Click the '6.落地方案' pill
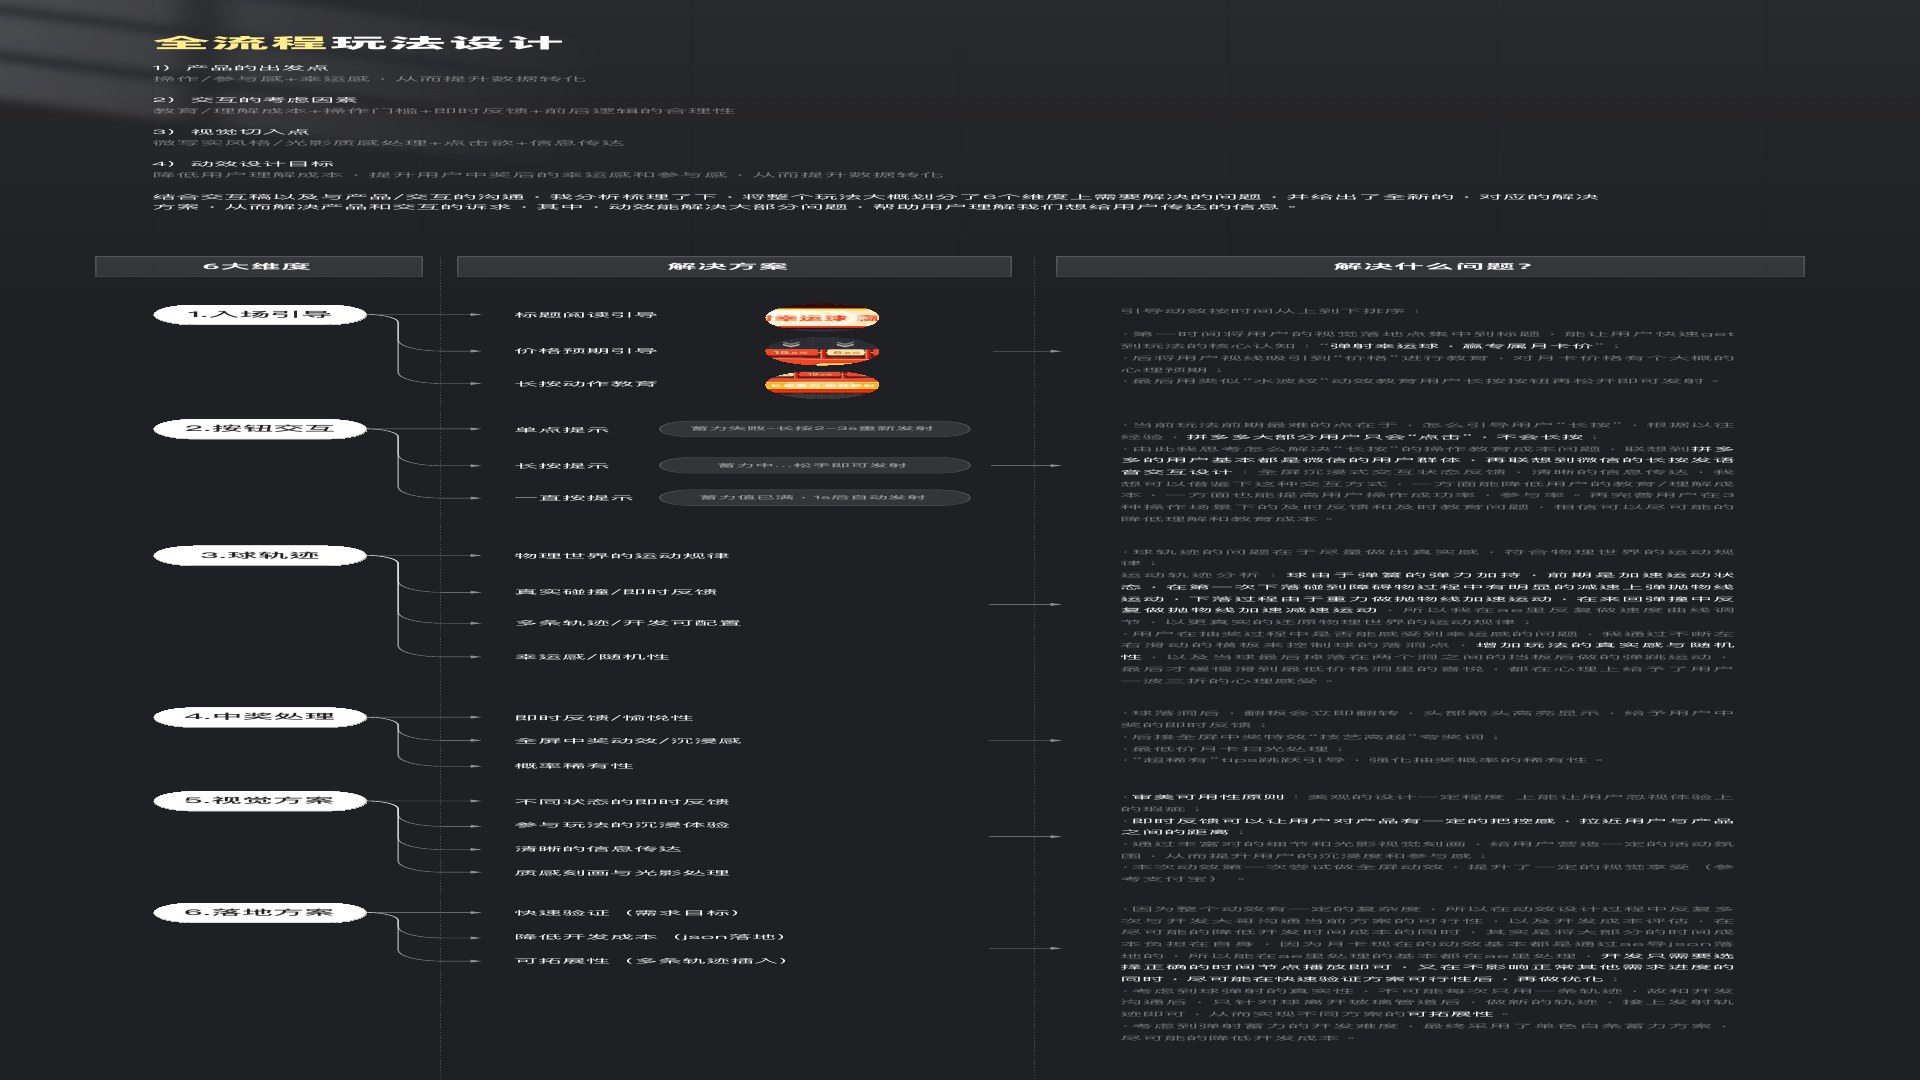The height and width of the screenshot is (1080, 1920). click(260, 913)
